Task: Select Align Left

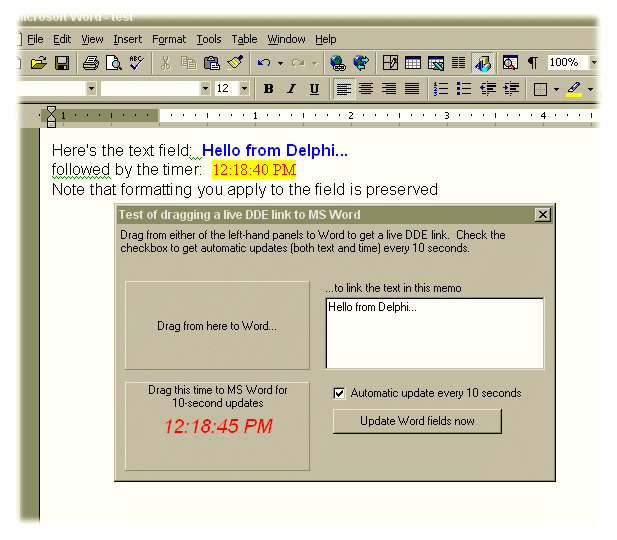Action: (x=344, y=89)
